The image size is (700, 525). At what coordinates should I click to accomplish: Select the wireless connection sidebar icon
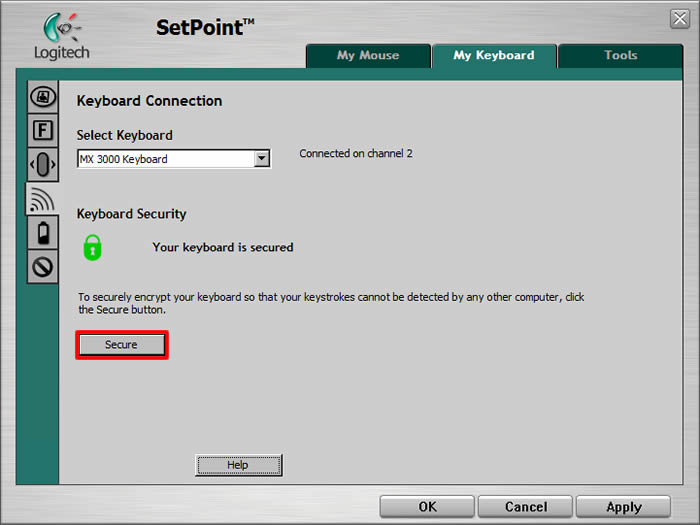point(42,199)
